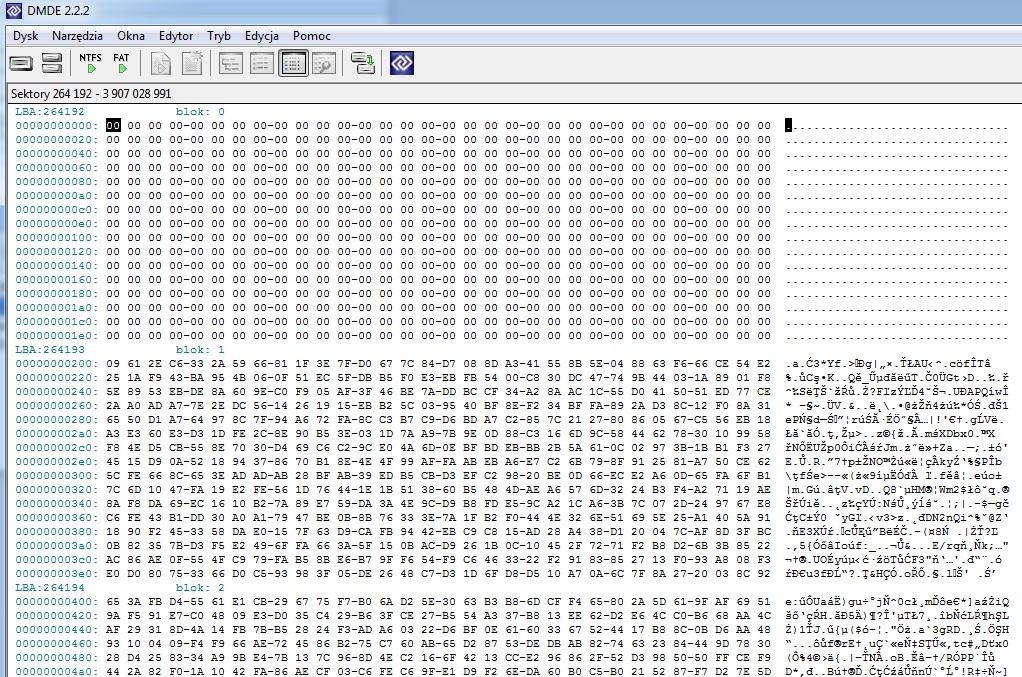Click the 'LBA:264192' label
The height and width of the screenshot is (677, 1022).
[x=50, y=111]
